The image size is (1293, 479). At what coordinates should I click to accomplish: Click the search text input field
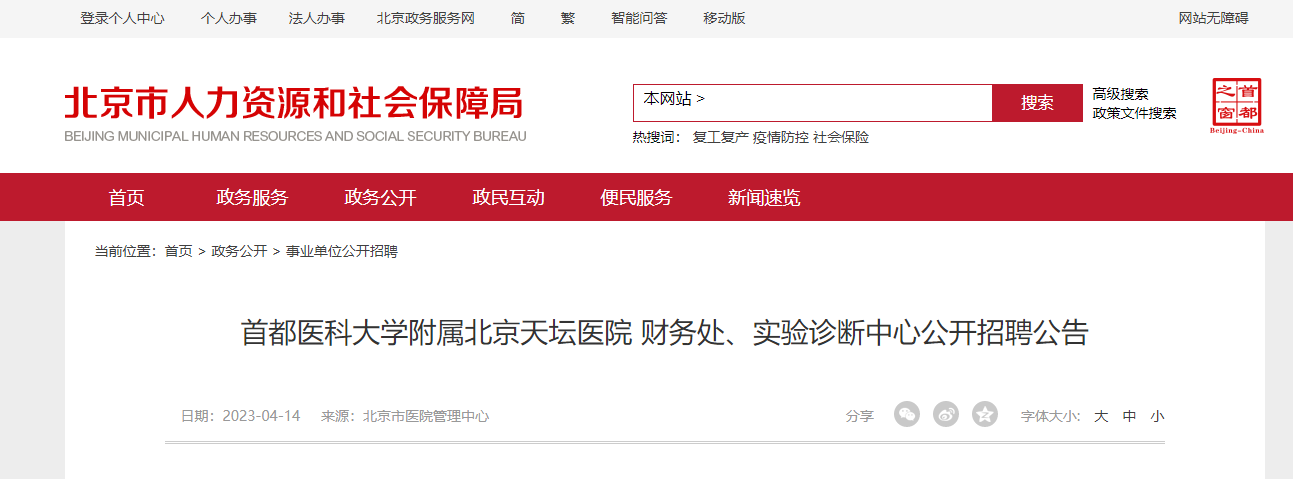(850, 103)
